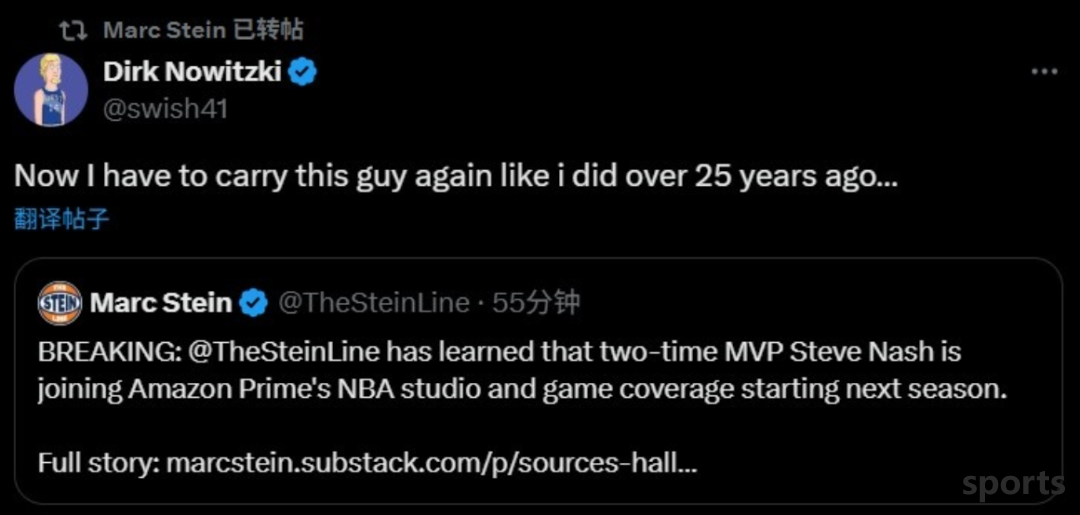Open the @swish41 handle

click(x=165, y=109)
